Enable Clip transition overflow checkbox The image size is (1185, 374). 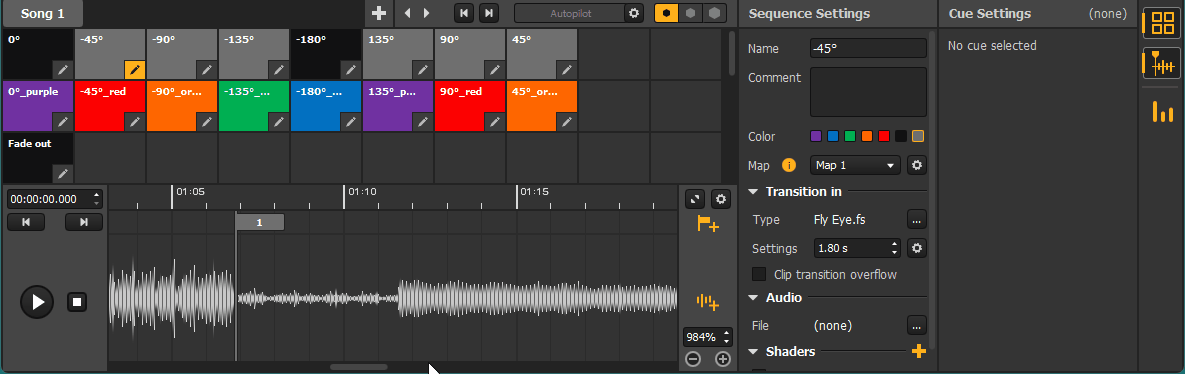coord(759,274)
